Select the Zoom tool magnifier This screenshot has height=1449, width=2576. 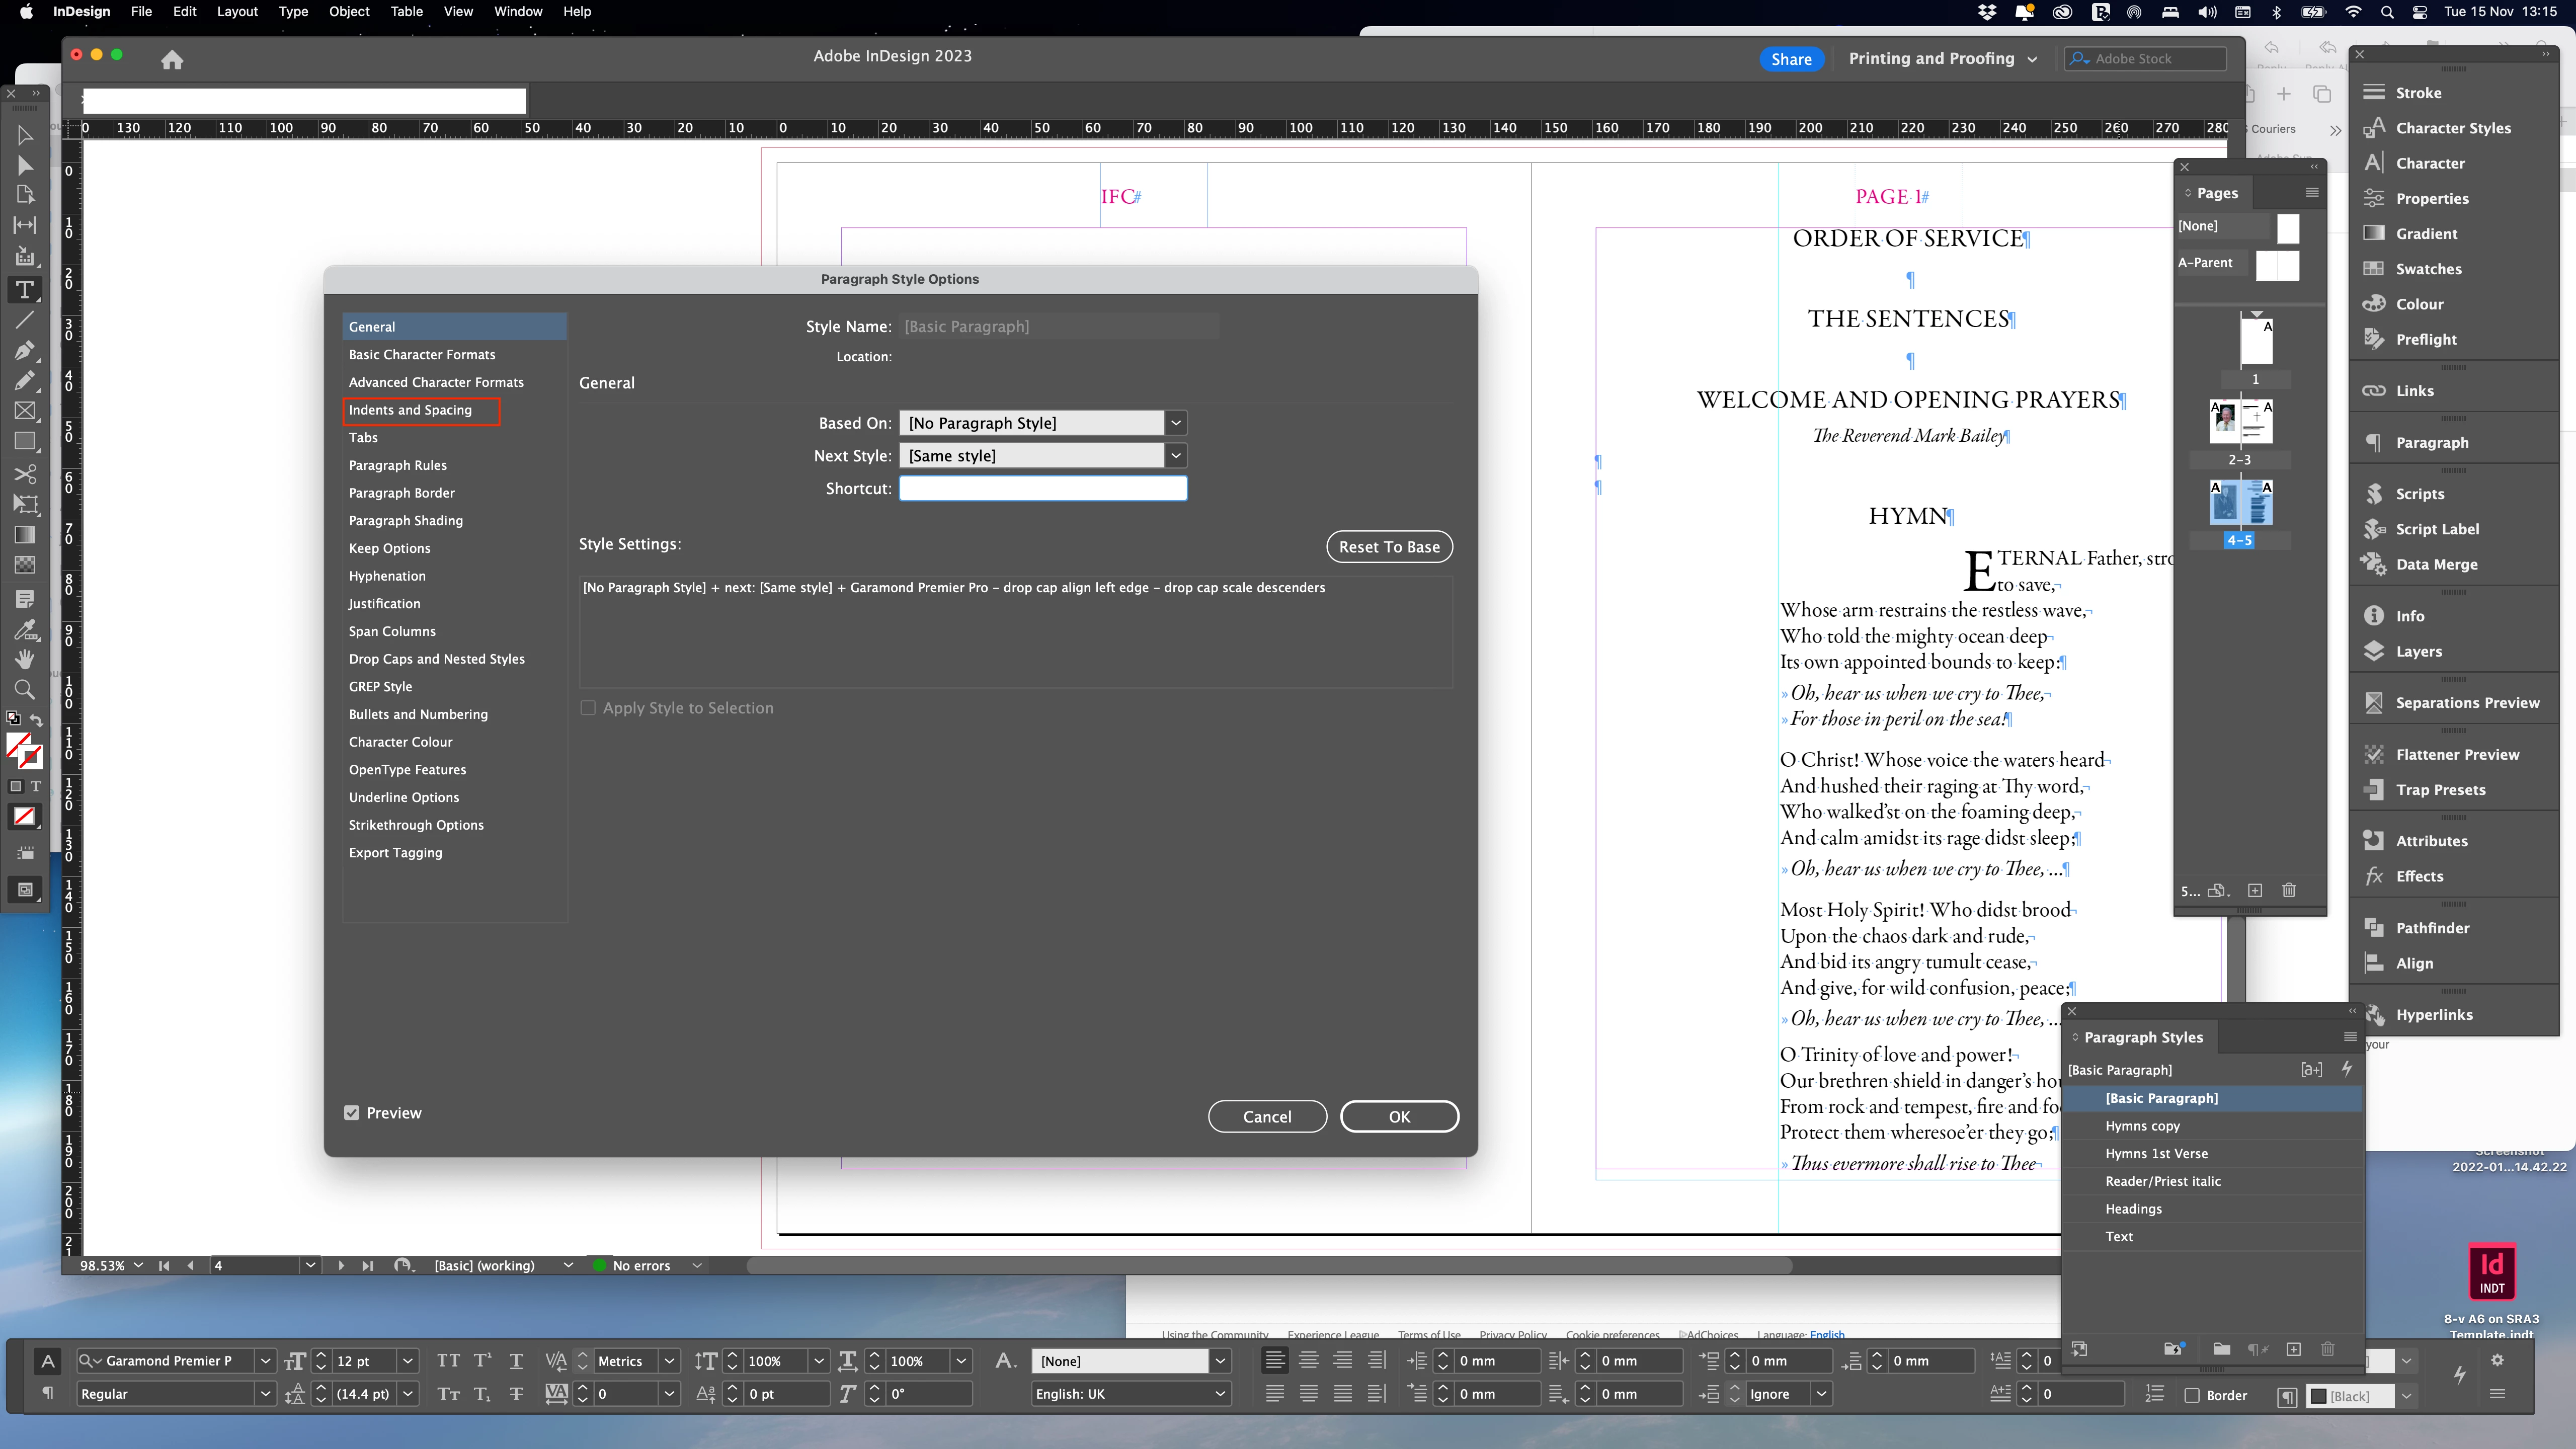tap(25, 689)
